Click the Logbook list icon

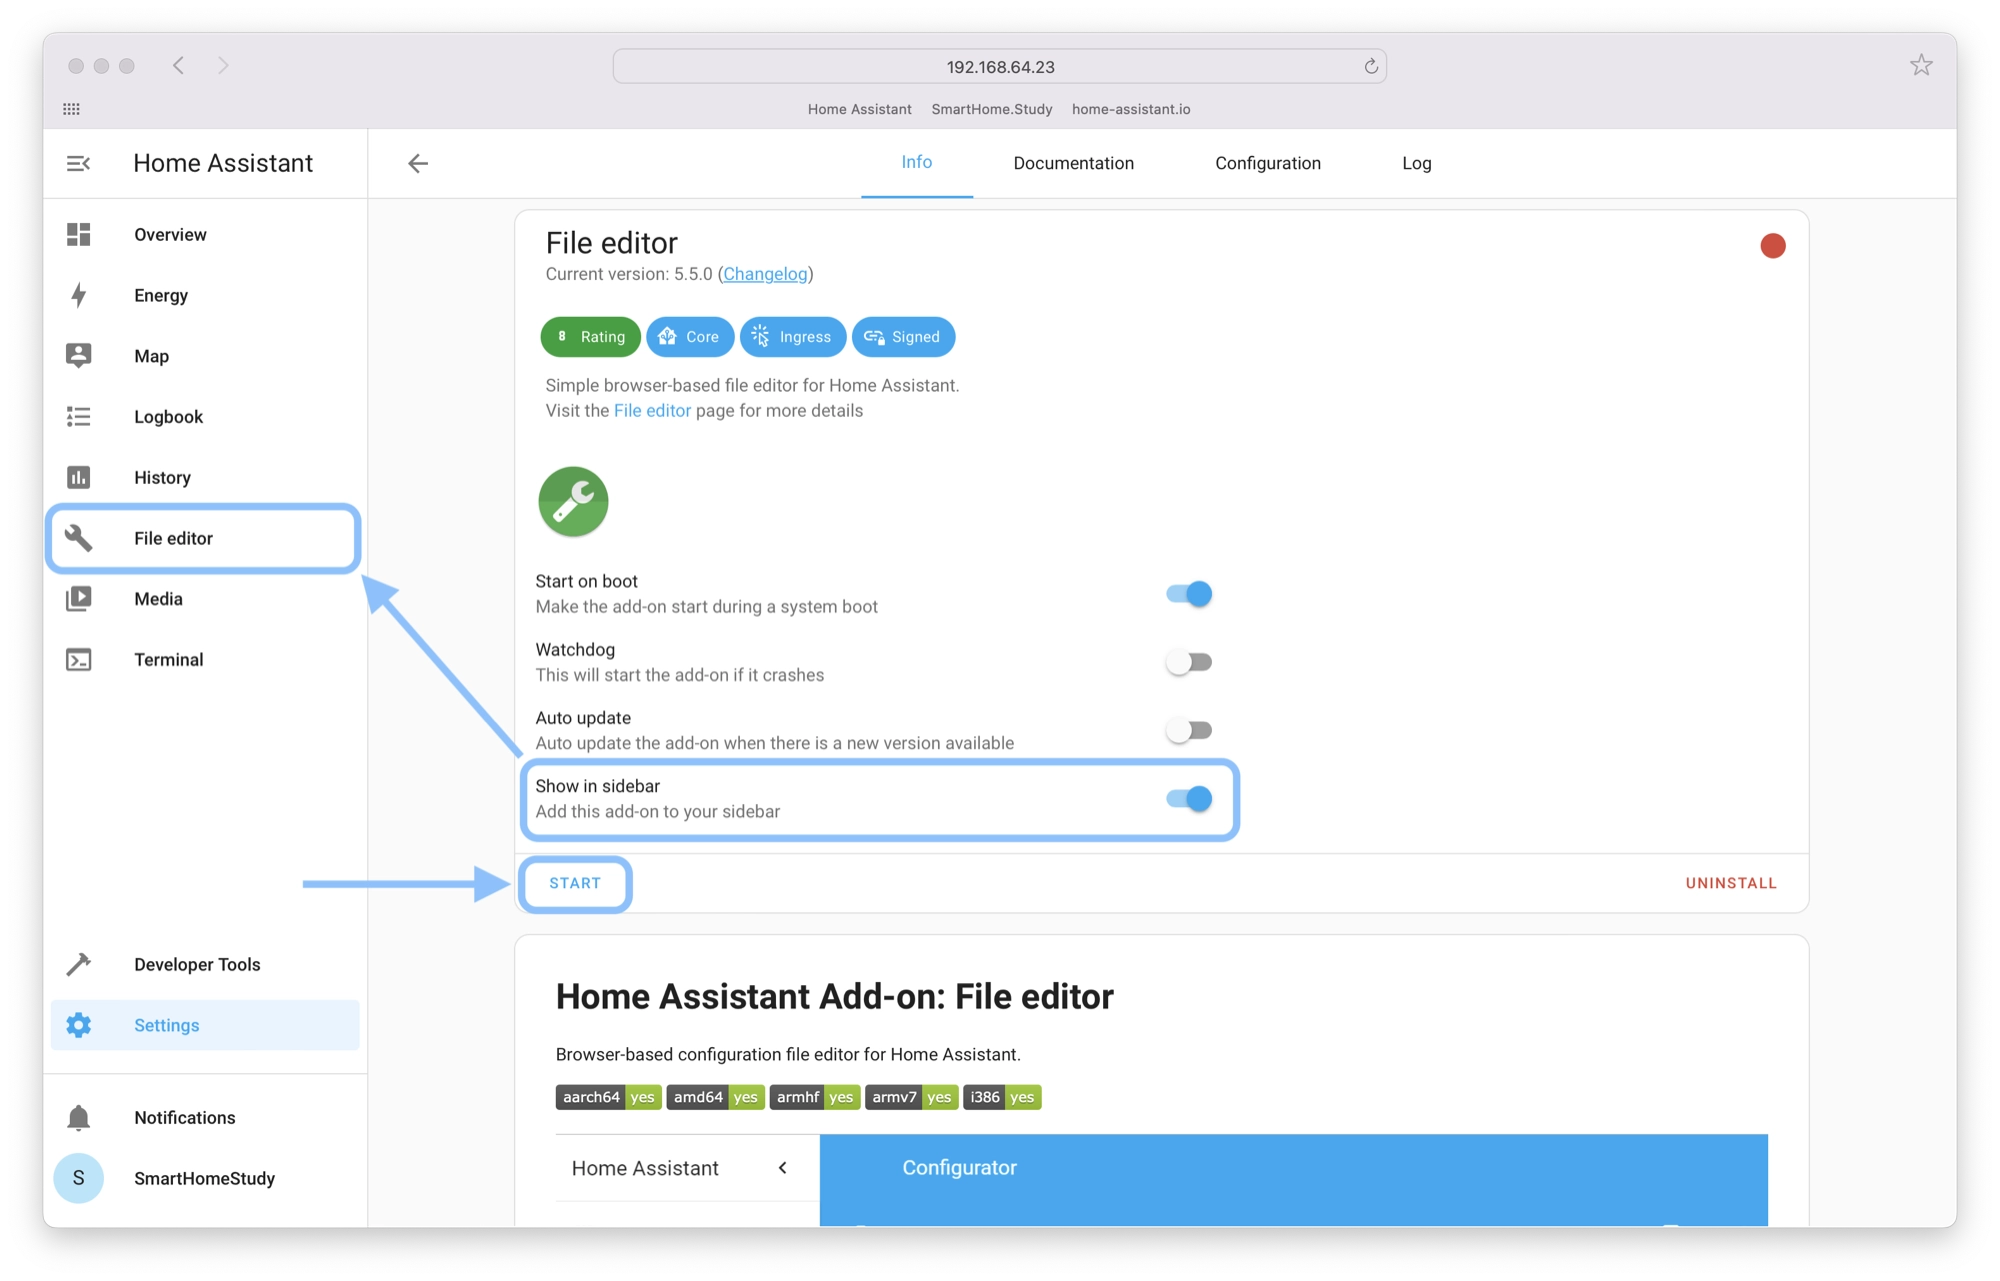78,417
